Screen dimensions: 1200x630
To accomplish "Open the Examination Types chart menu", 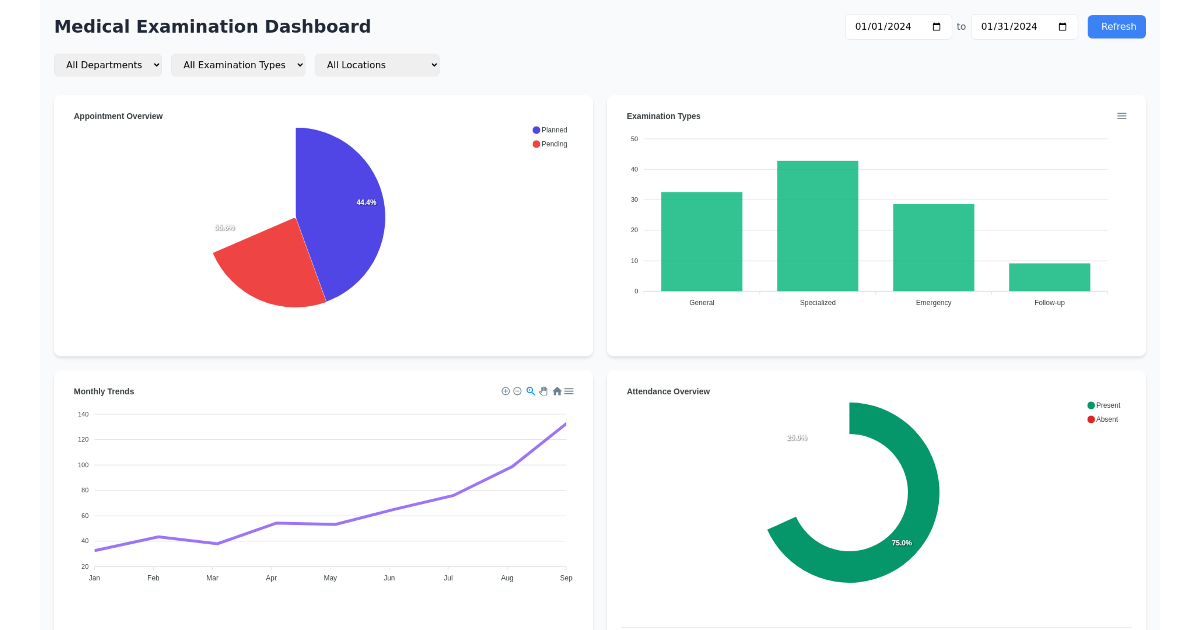I will point(1121,115).
